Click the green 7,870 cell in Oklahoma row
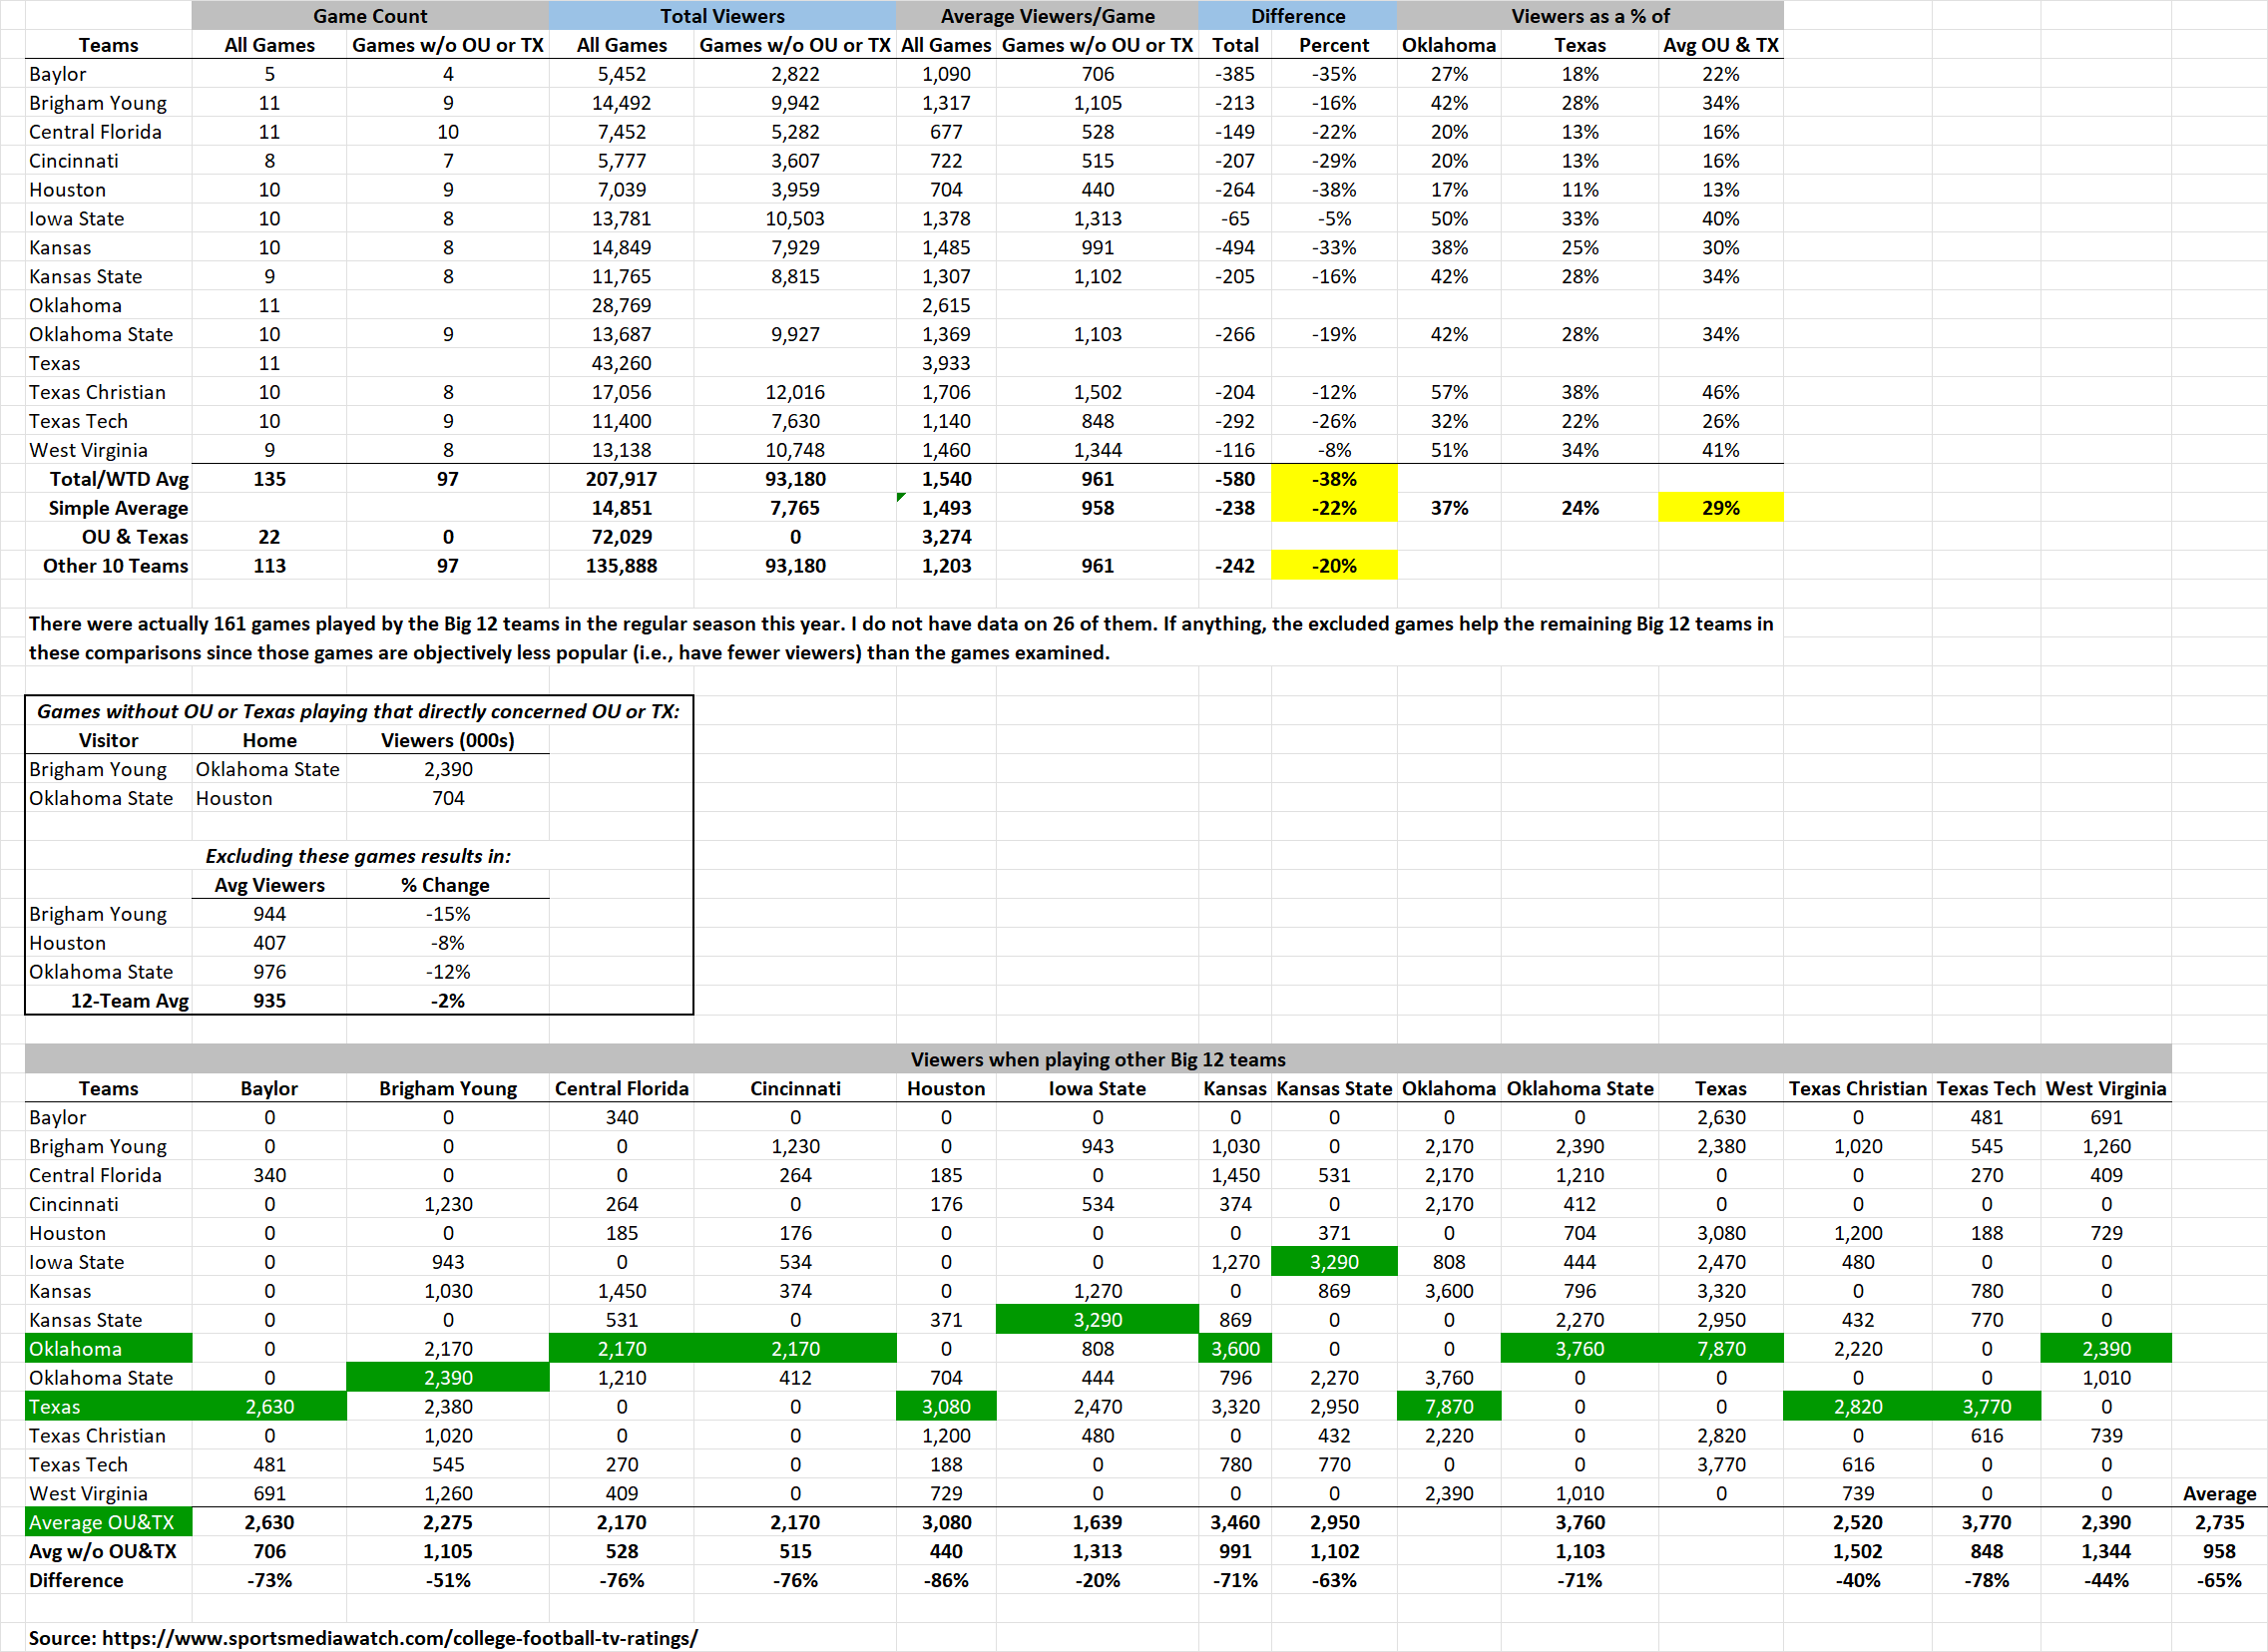Viewport: 2268px width, 1652px height. (1720, 1349)
